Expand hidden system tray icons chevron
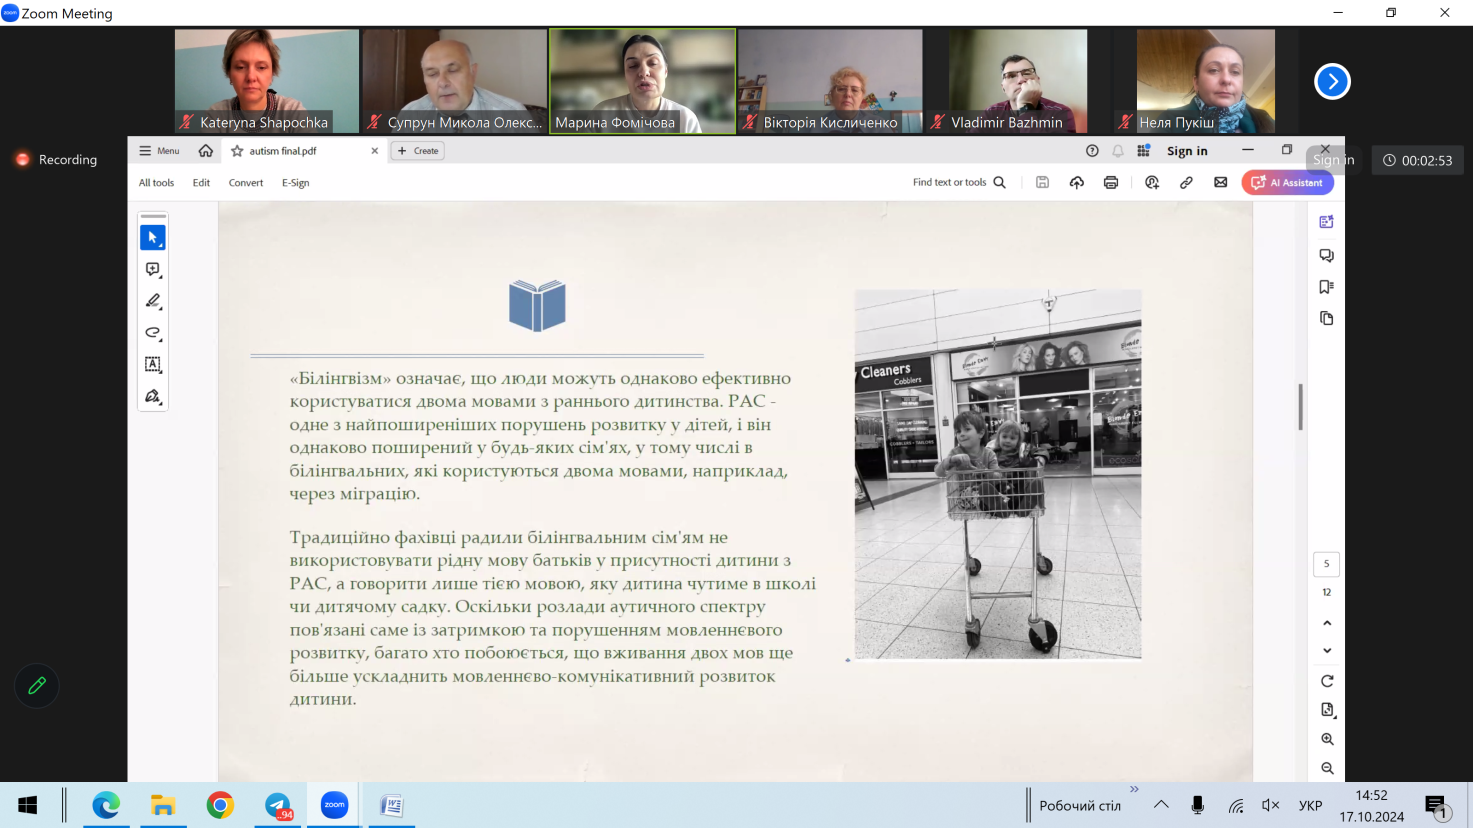This screenshot has height=828, width=1473. tap(1161, 805)
